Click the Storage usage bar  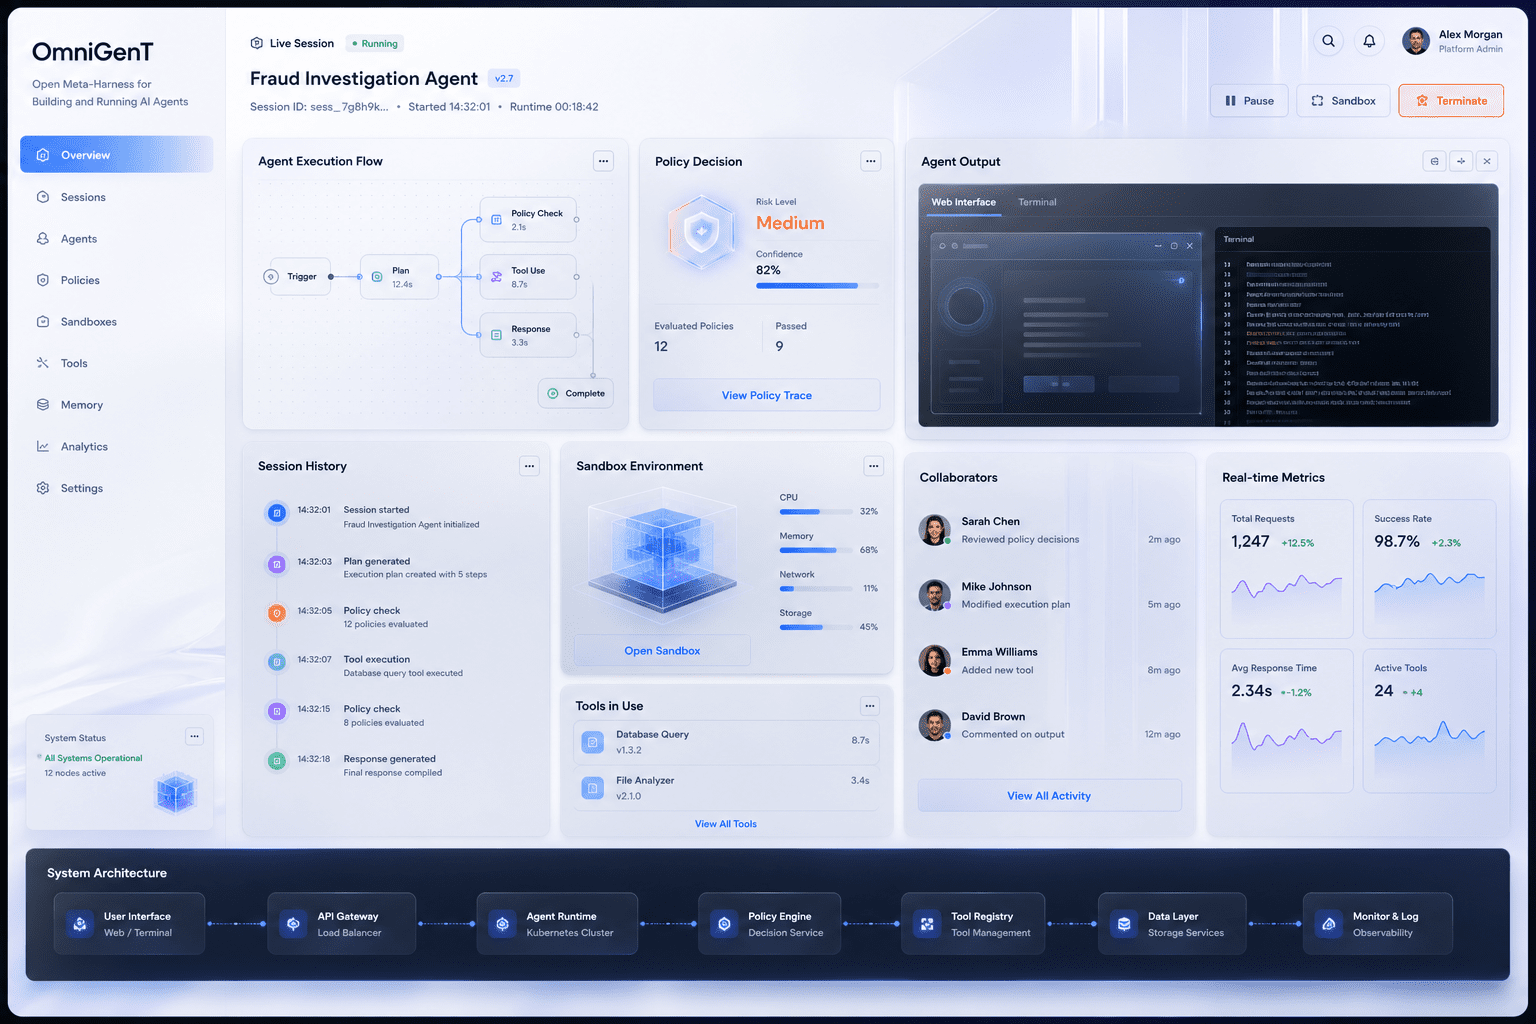[815, 628]
